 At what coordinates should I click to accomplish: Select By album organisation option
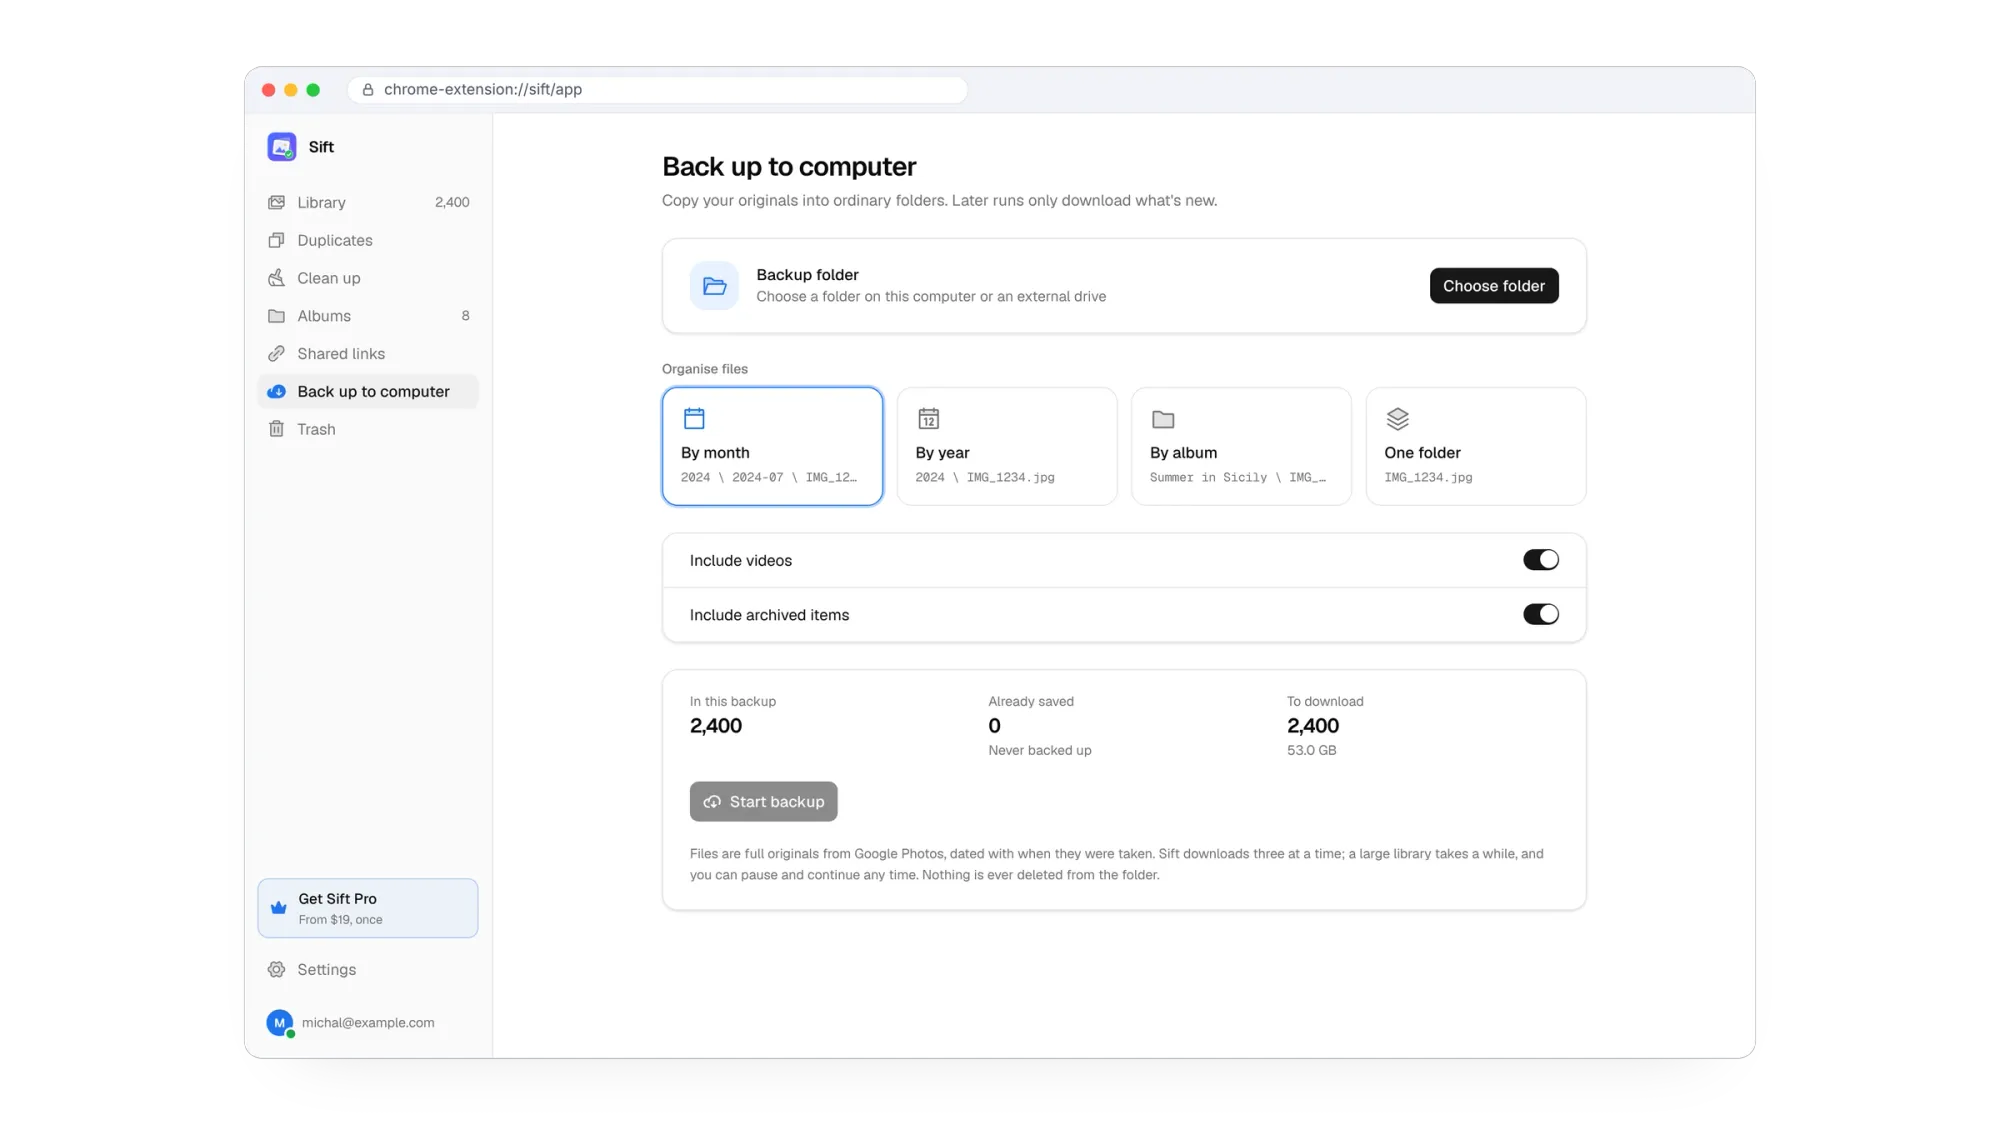pyautogui.click(x=1241, y=446)
